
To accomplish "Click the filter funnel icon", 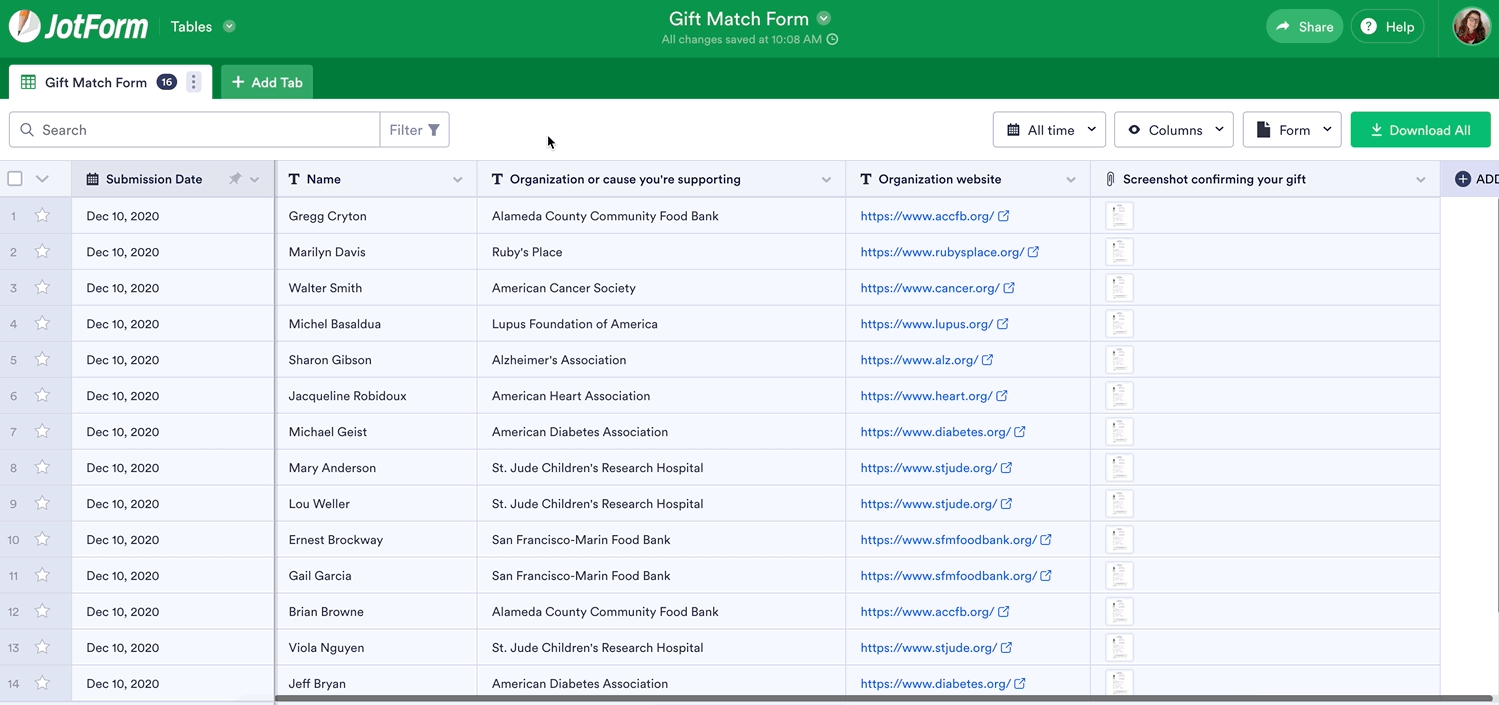I will point(434,130).
